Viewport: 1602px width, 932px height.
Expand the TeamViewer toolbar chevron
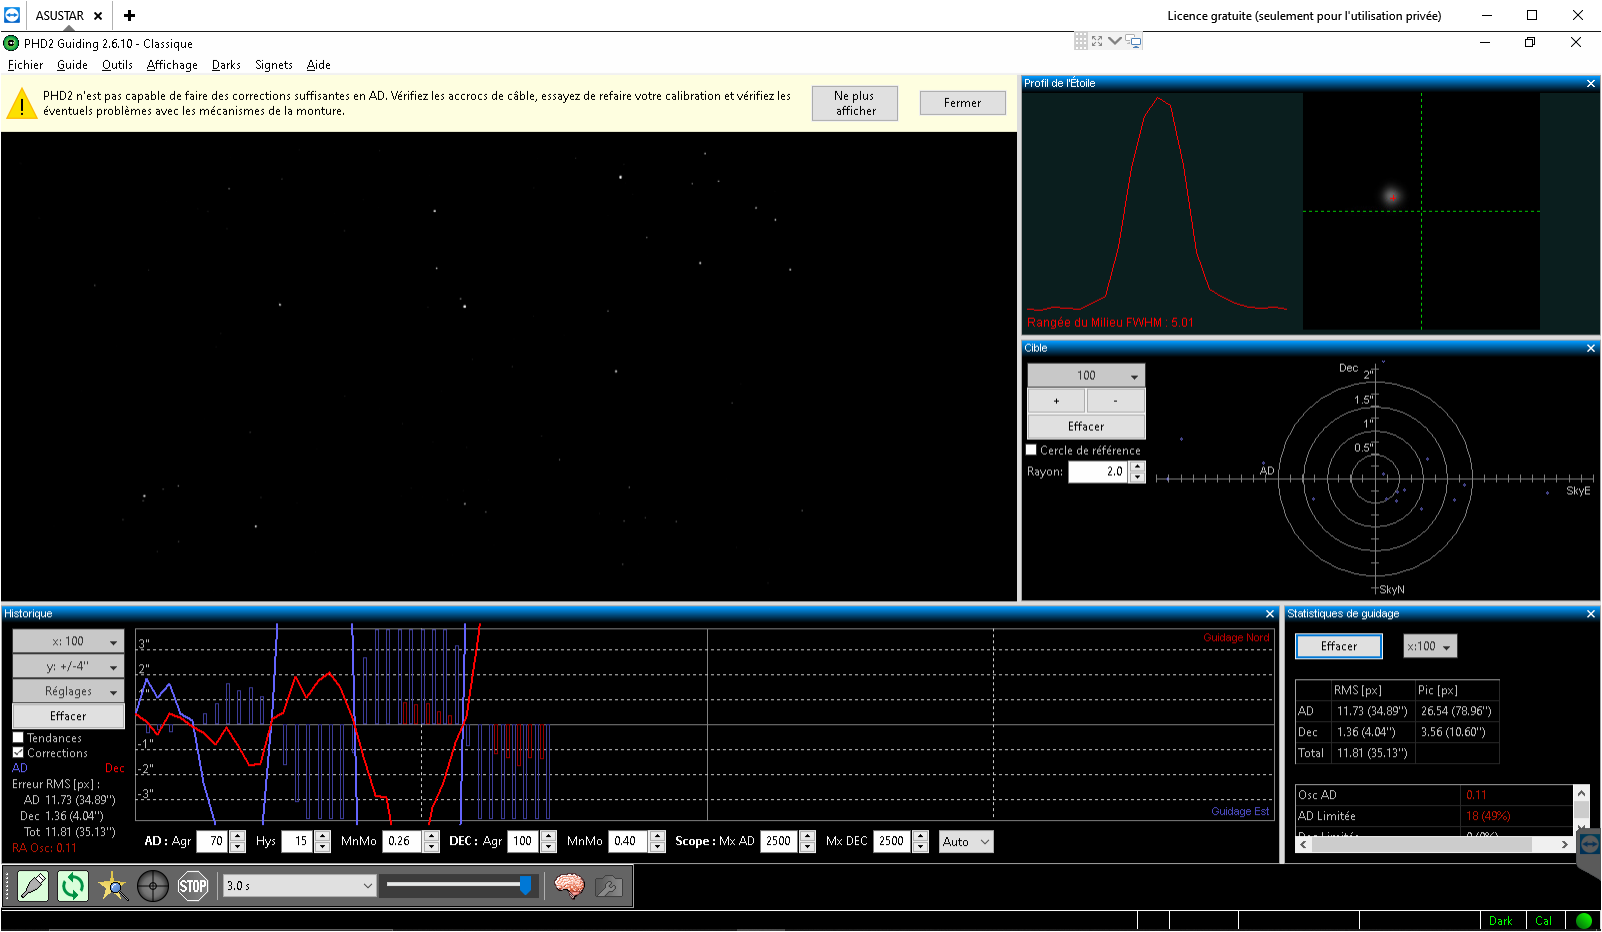click(x=1114, y=41)
